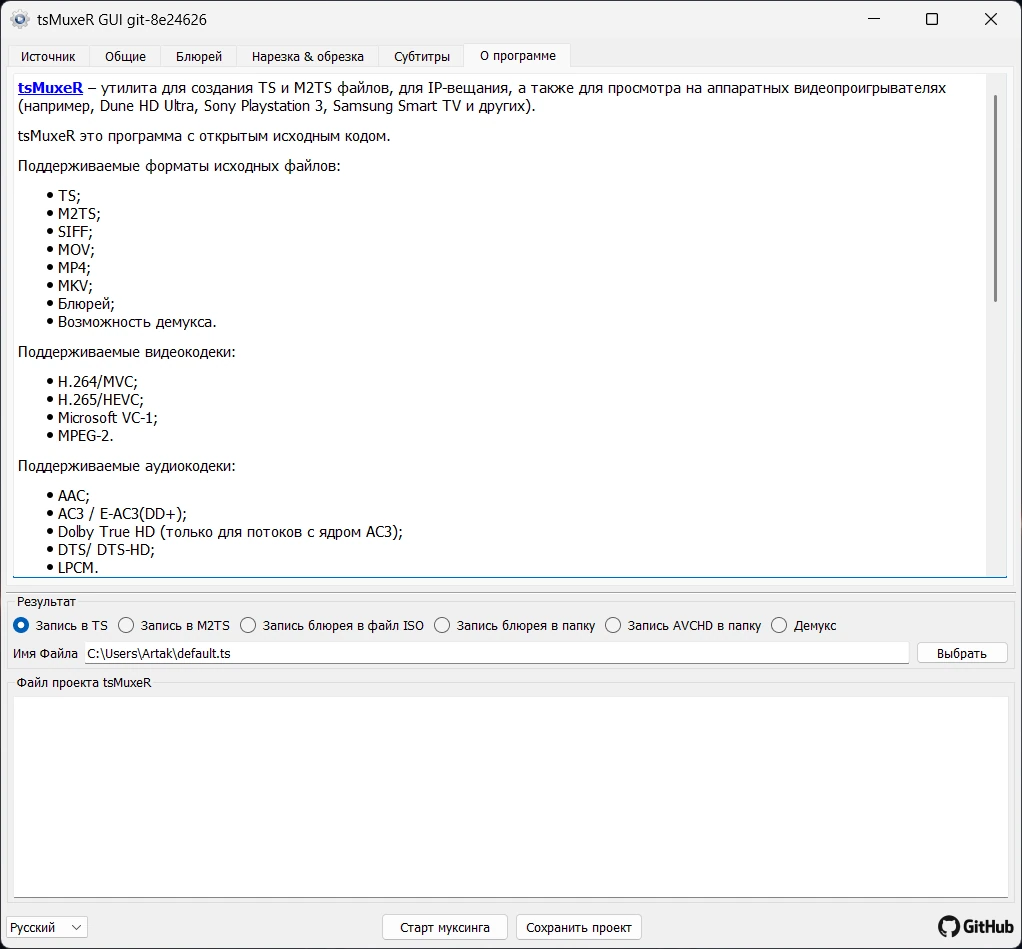Maximize the tsMuxeR GUI window

932,20
